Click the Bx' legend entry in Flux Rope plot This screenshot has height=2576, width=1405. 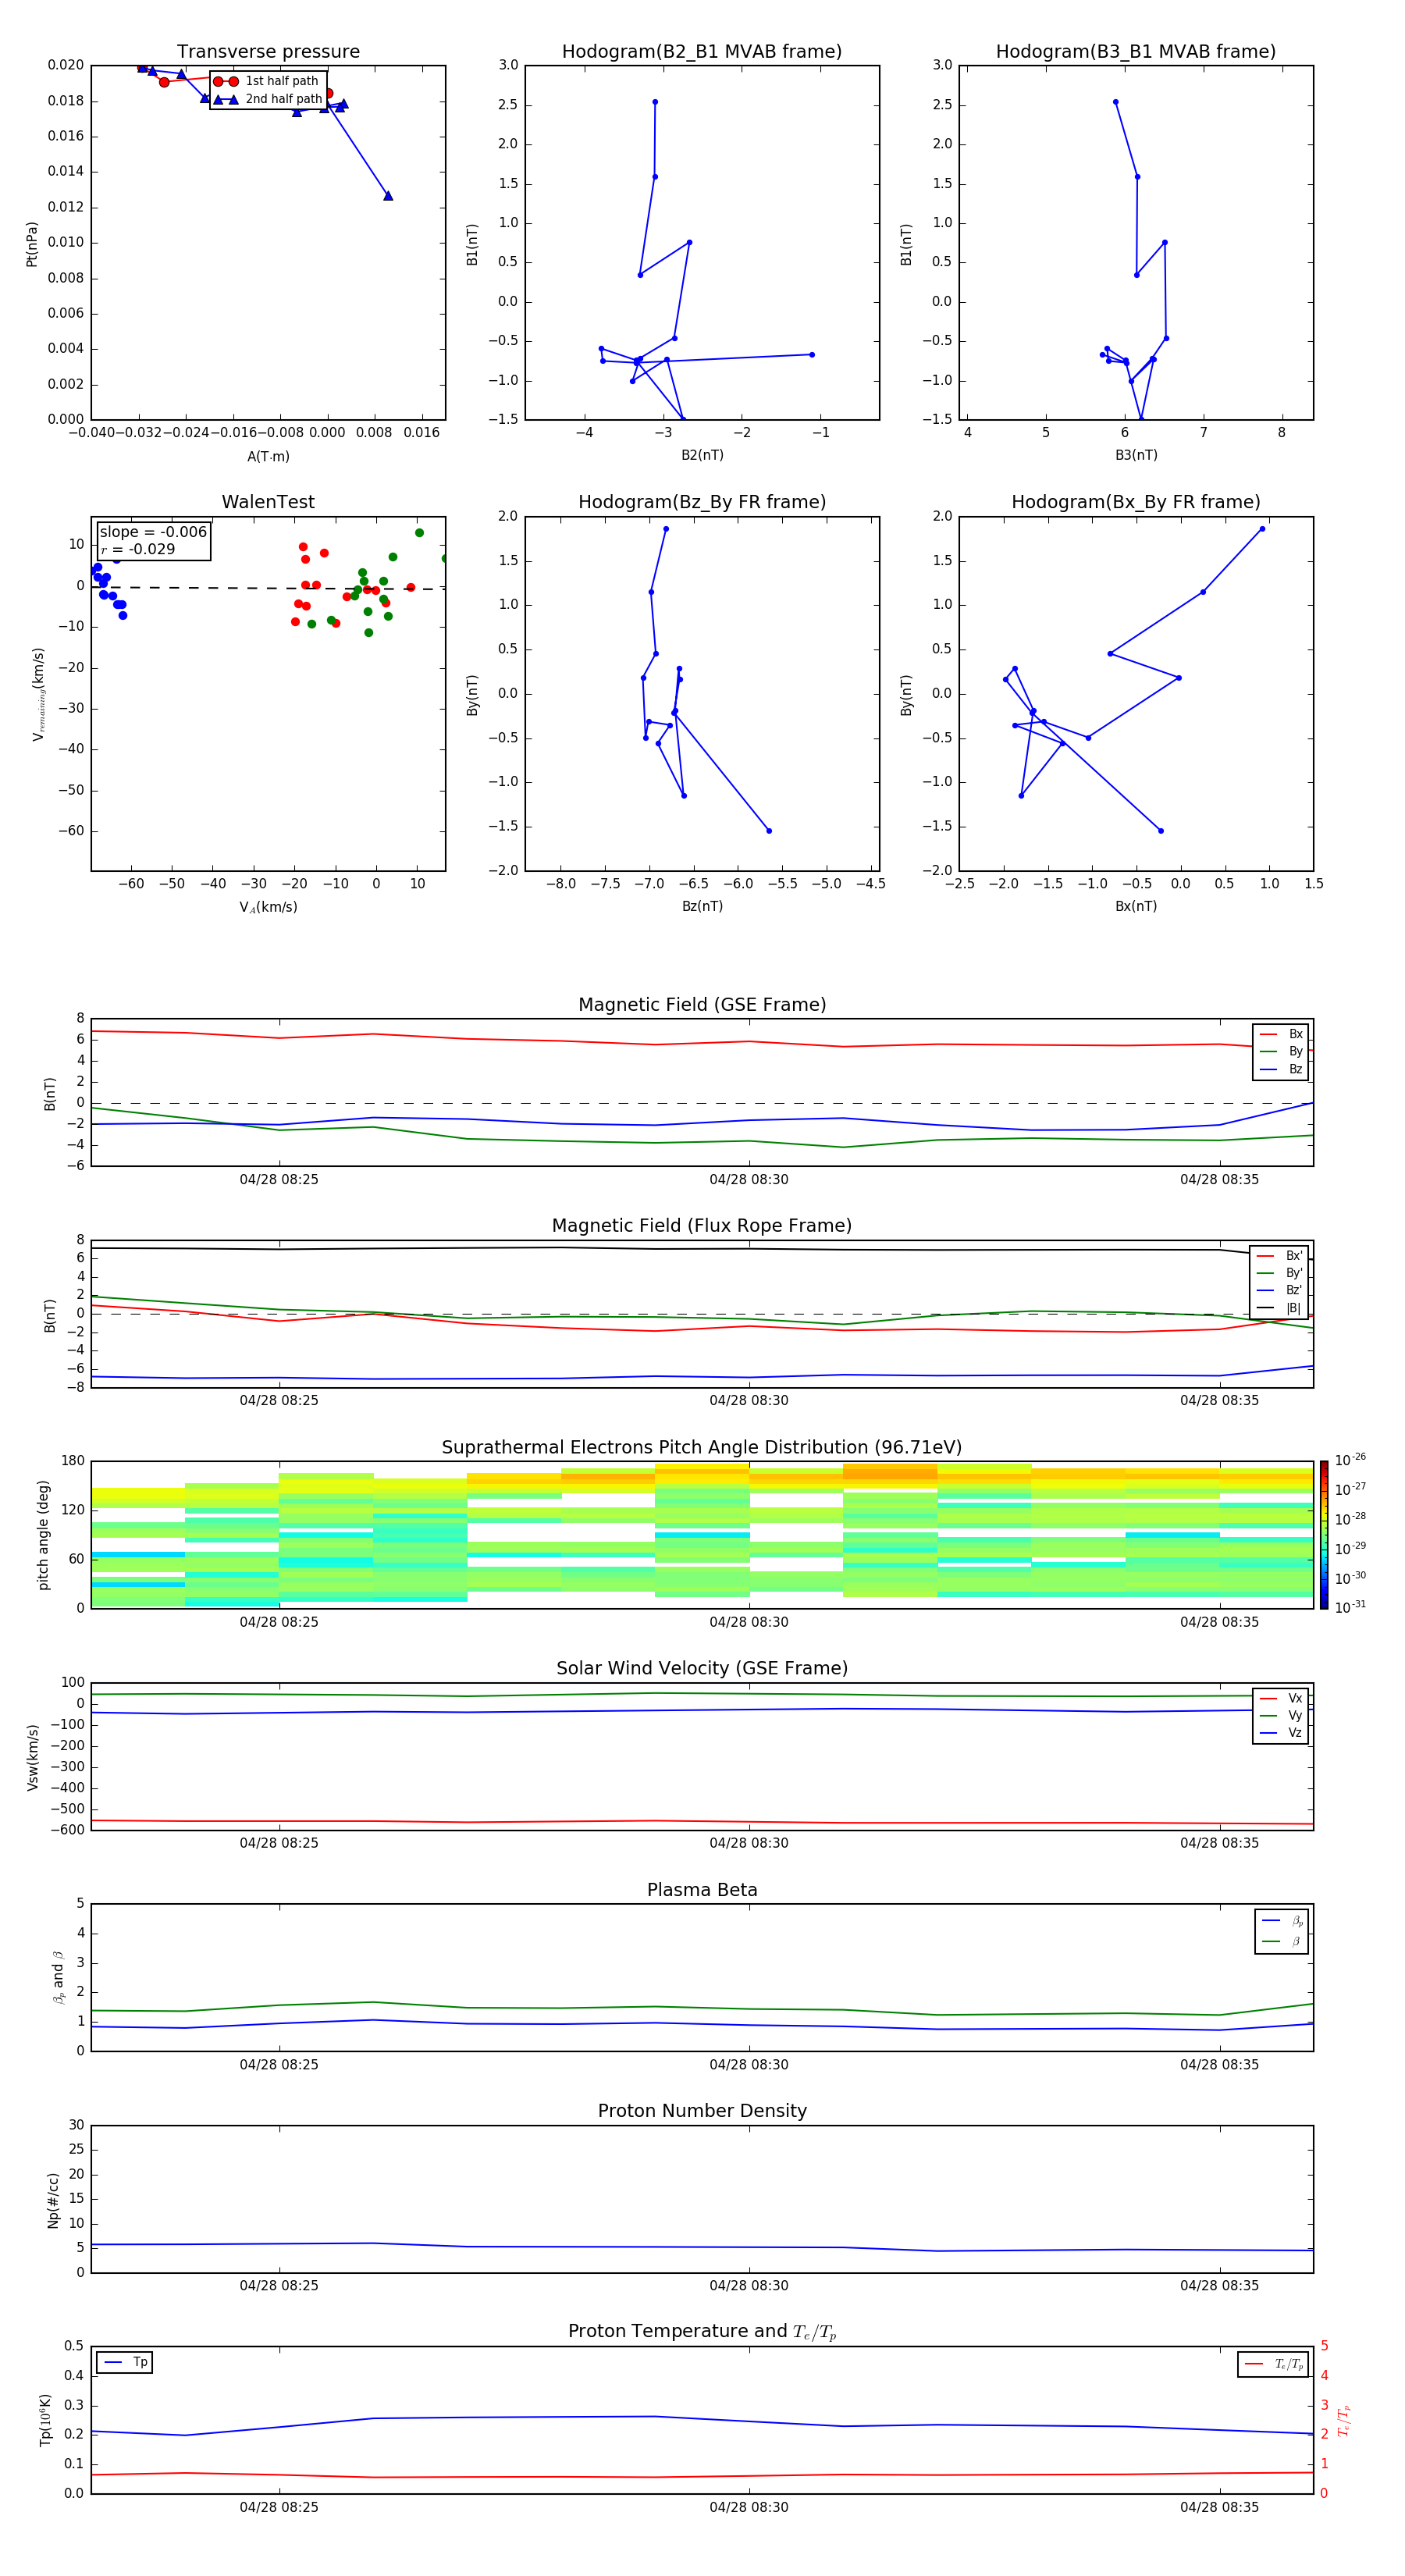(1280, 1256)
